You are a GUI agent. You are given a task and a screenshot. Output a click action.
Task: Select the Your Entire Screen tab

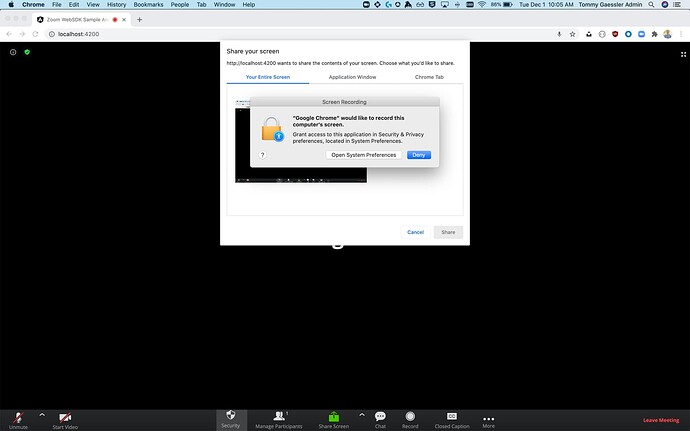[268, 77]
